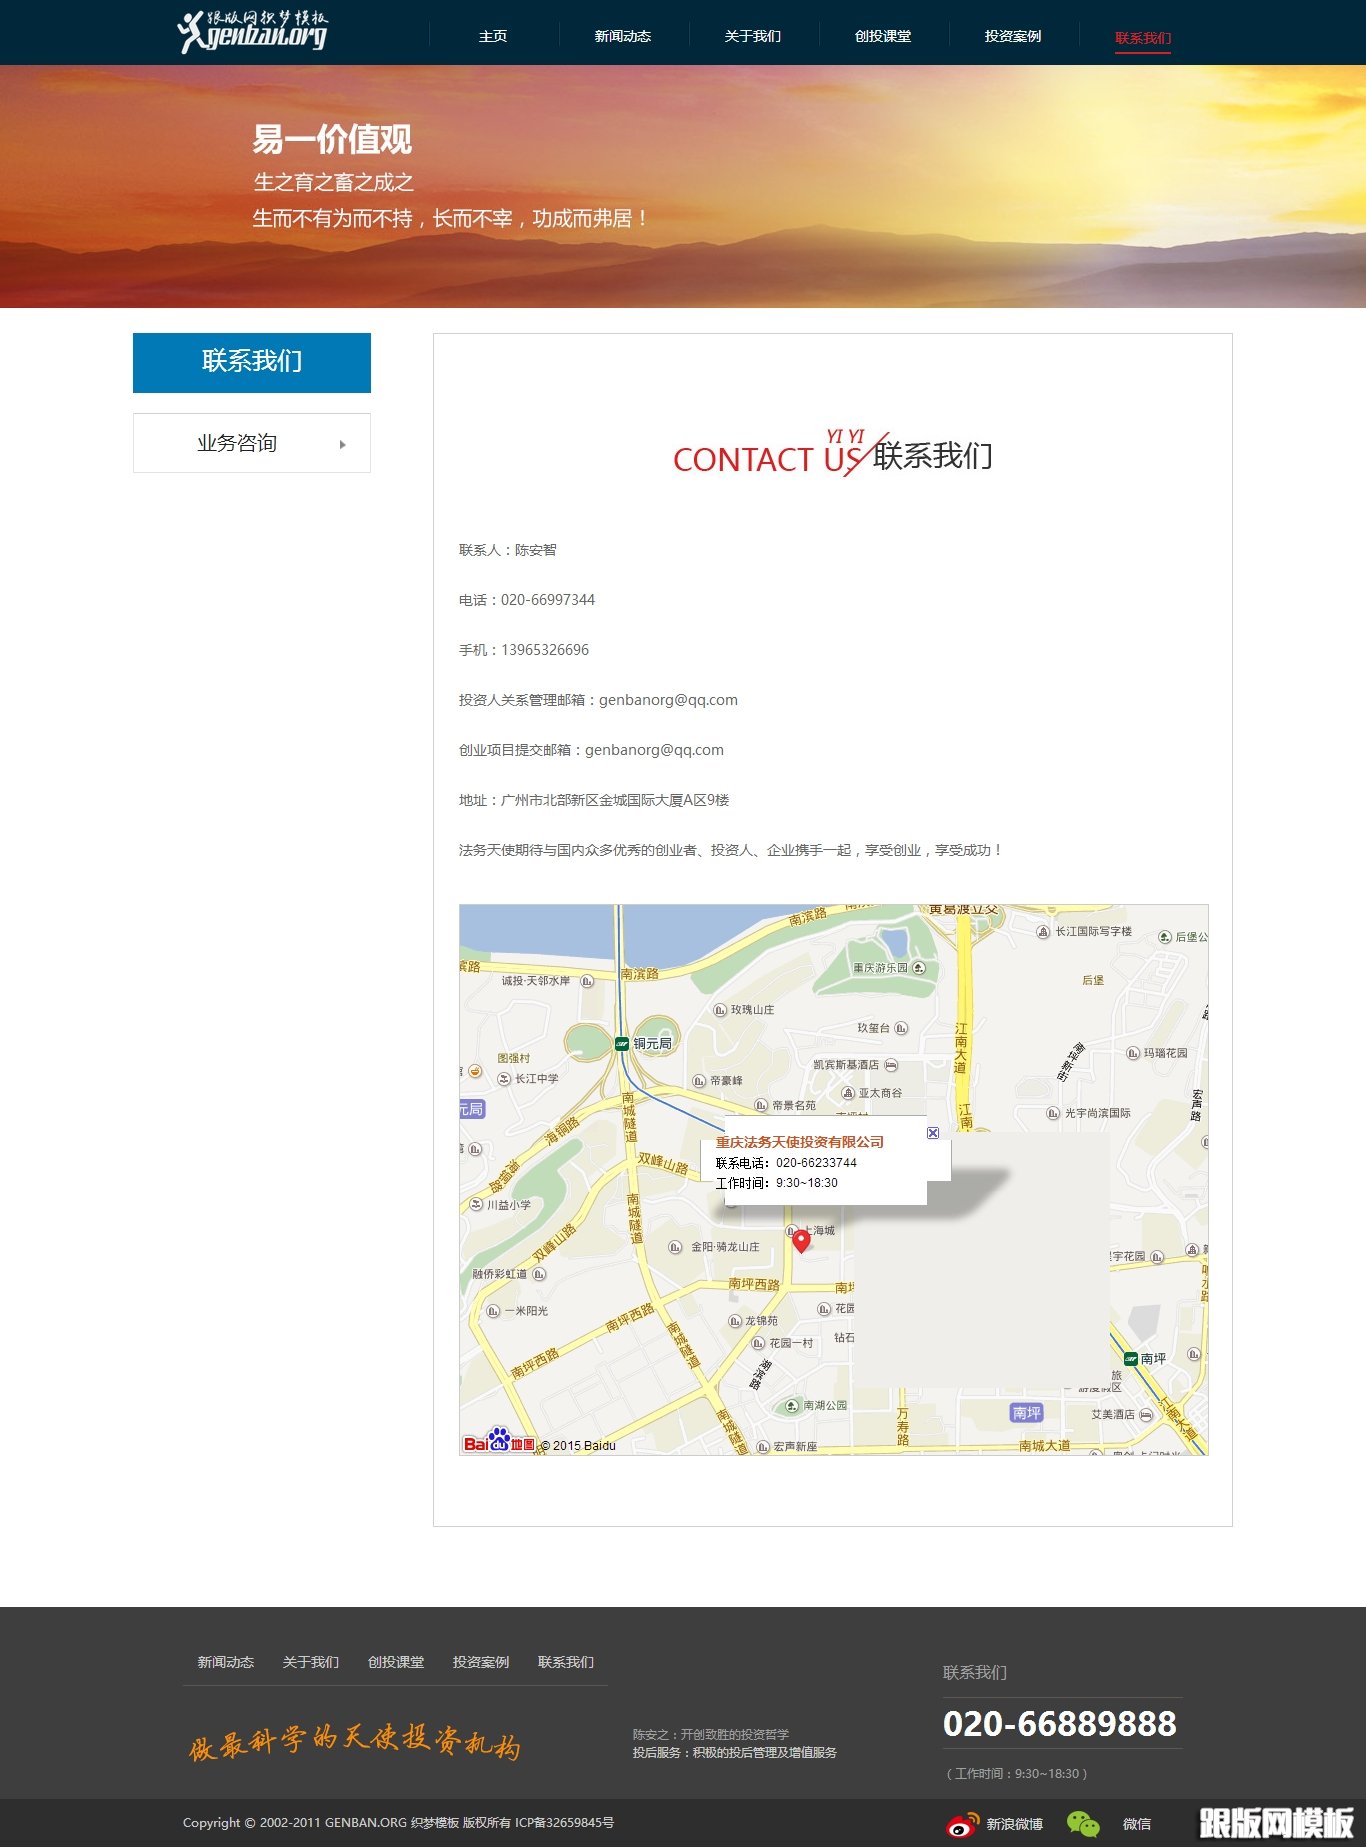Click the phone text 电话：020-66997344
Image resolution: width=1366 pixels, height=1847 pixels.
click(x=527, y=600)
